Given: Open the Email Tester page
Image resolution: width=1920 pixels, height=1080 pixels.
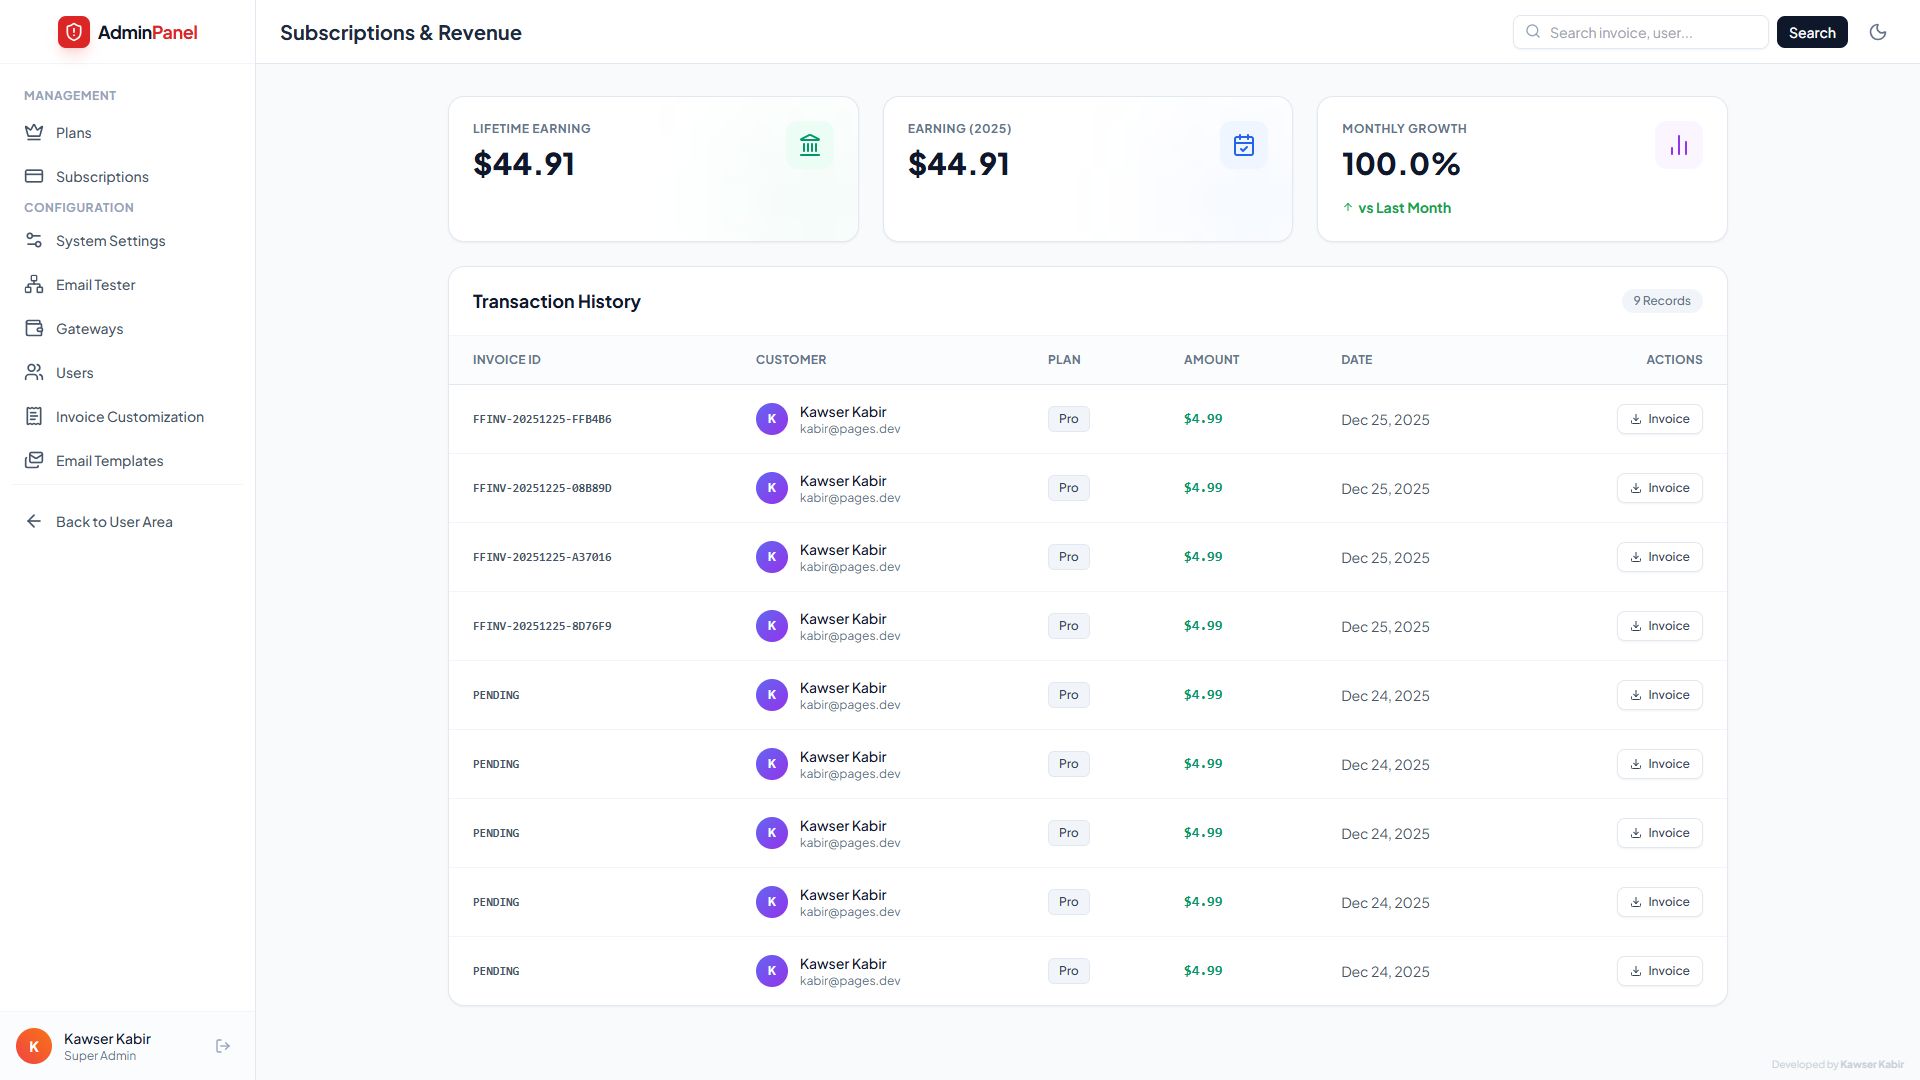Looking at the screenshot, I should point(95,285).
